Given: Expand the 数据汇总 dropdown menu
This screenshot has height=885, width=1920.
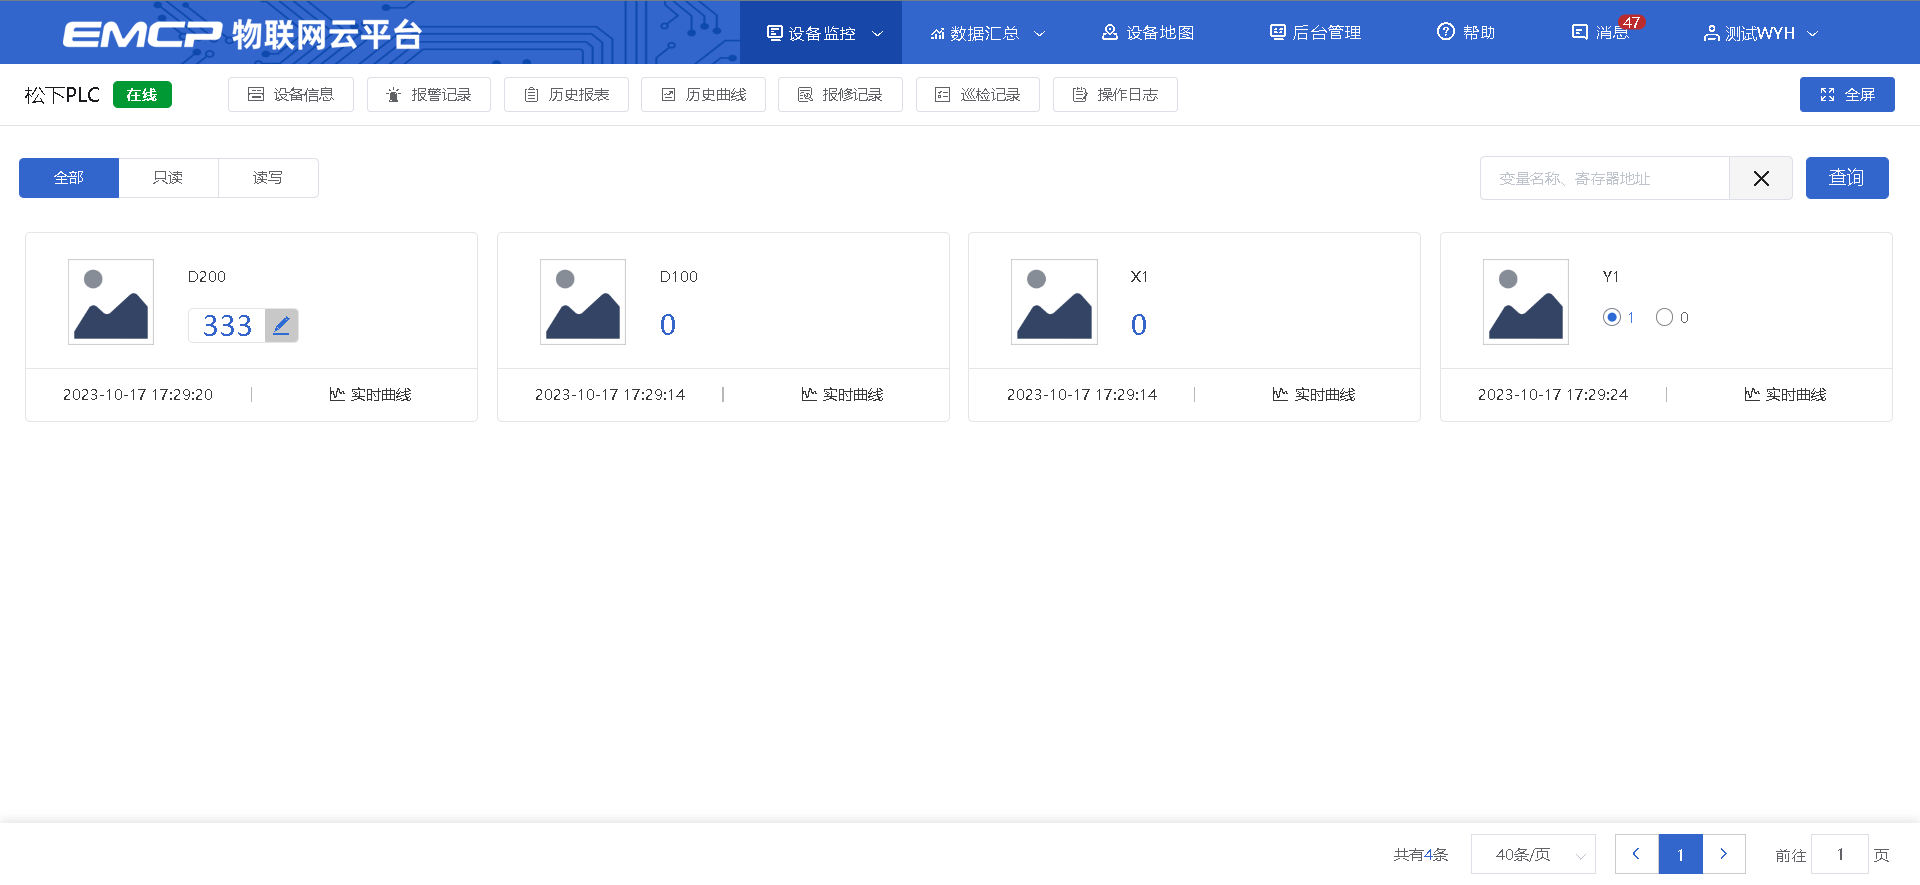Looking at the screenshot, I should [x=986, y=33].
